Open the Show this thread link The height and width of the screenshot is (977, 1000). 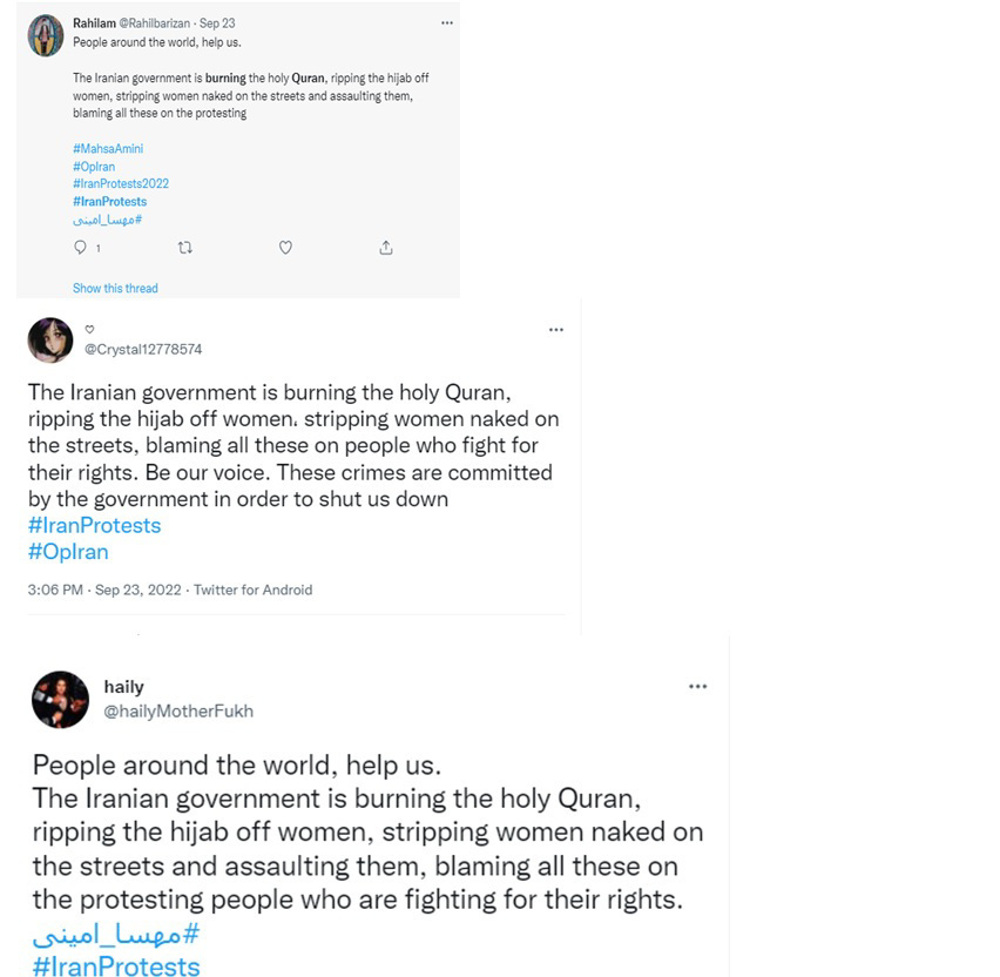(x=115, y=288)
